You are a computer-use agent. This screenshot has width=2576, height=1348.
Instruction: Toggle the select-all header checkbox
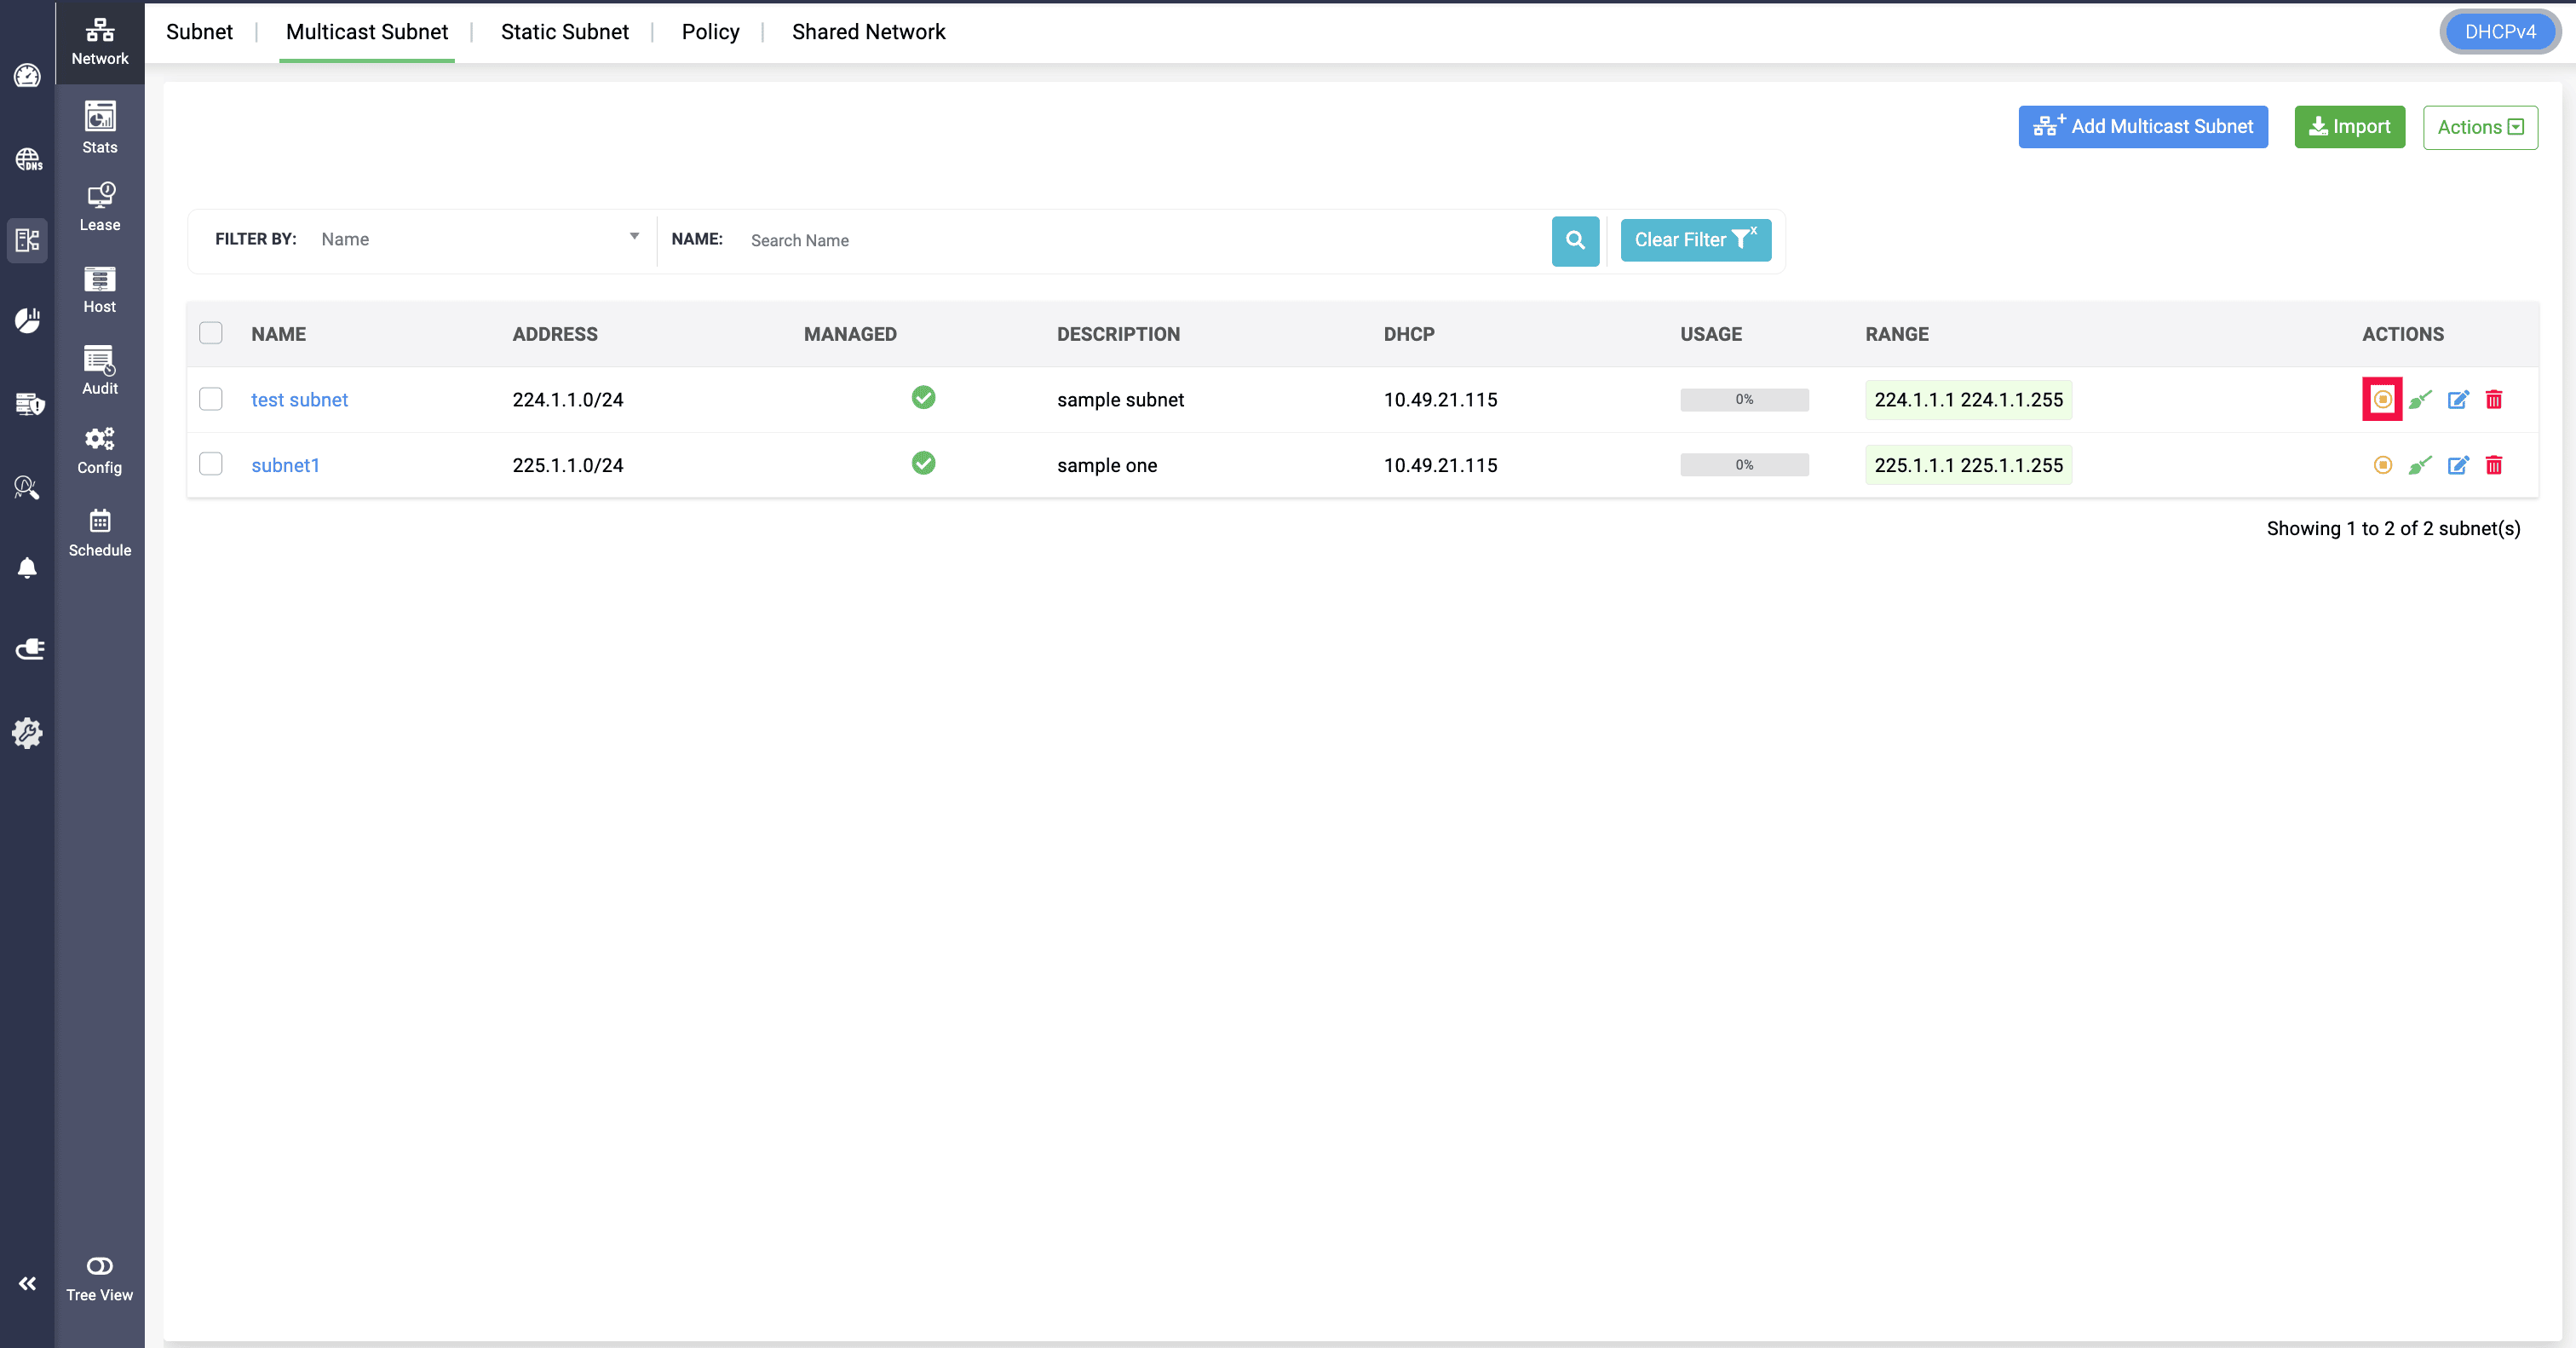[210, 333]
